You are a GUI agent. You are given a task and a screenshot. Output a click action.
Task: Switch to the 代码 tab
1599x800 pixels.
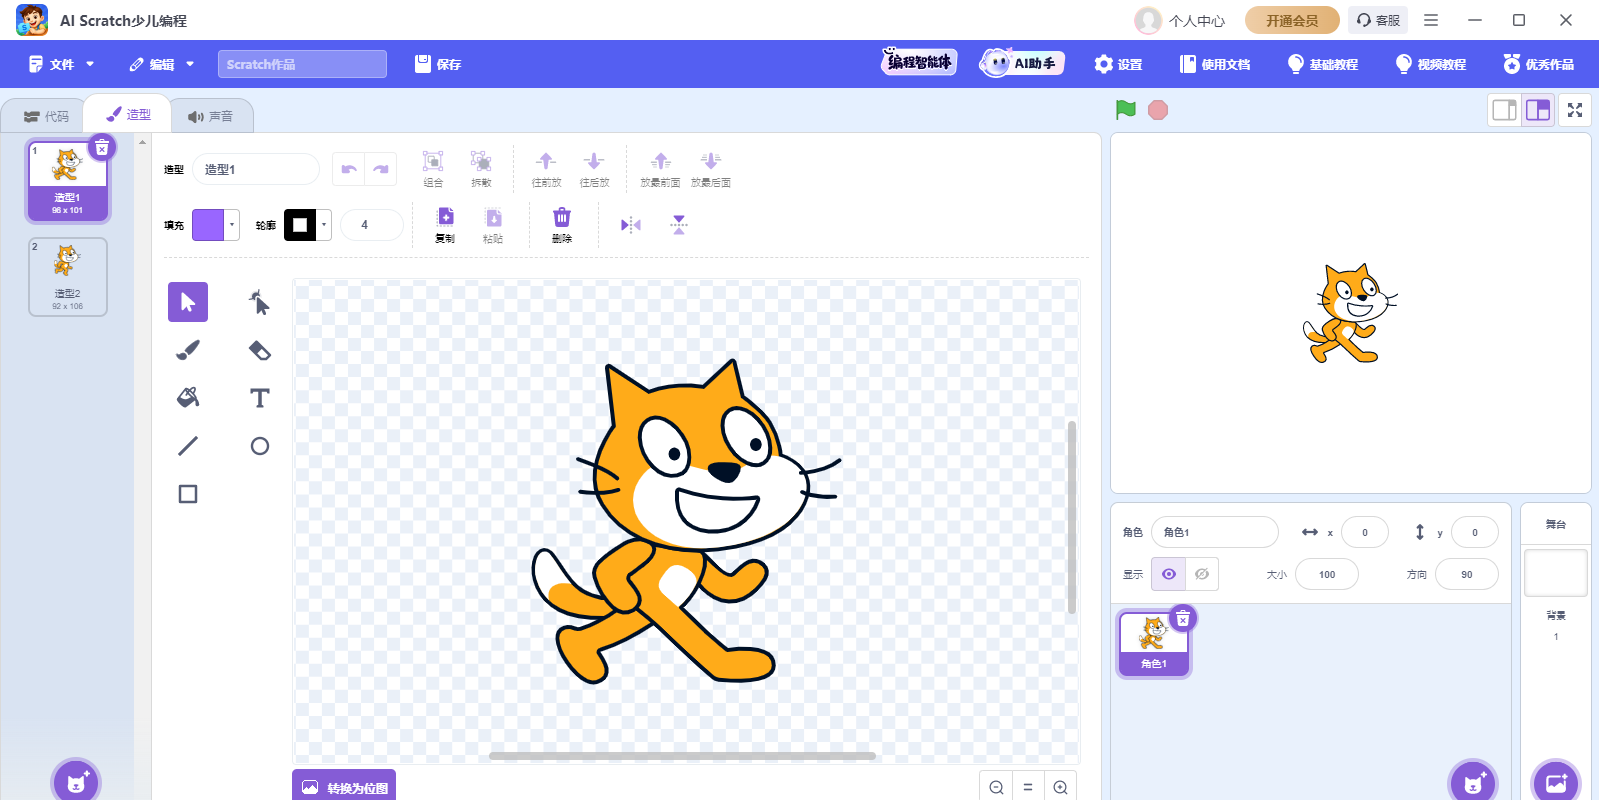point(47,116)
